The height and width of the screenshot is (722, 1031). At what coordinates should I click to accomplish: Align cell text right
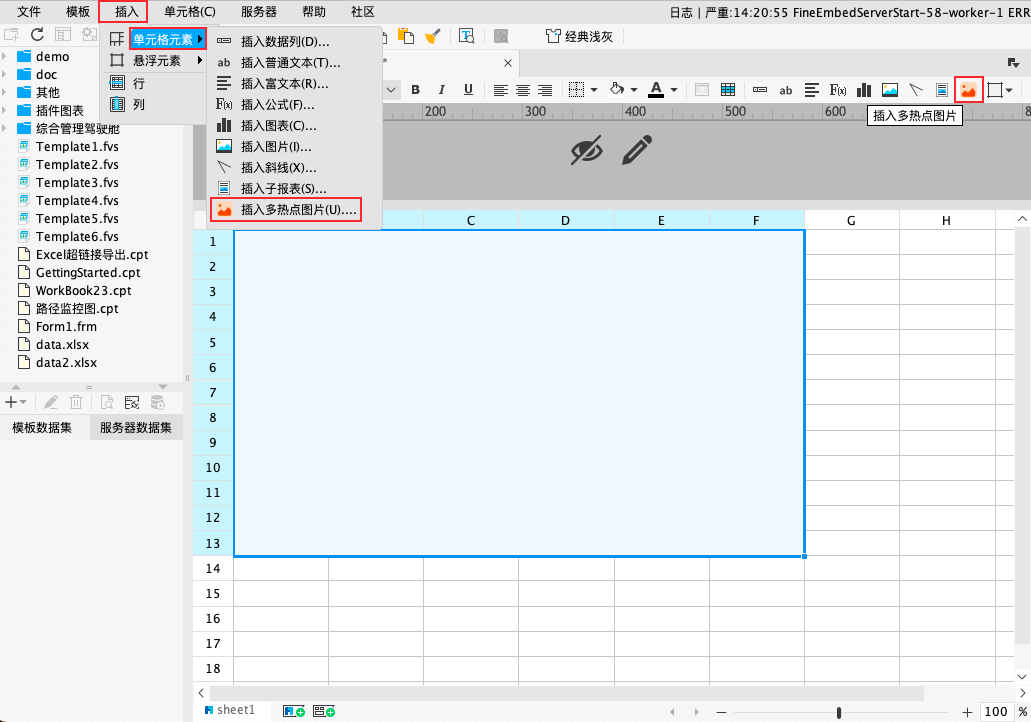(x=545, y=90)
